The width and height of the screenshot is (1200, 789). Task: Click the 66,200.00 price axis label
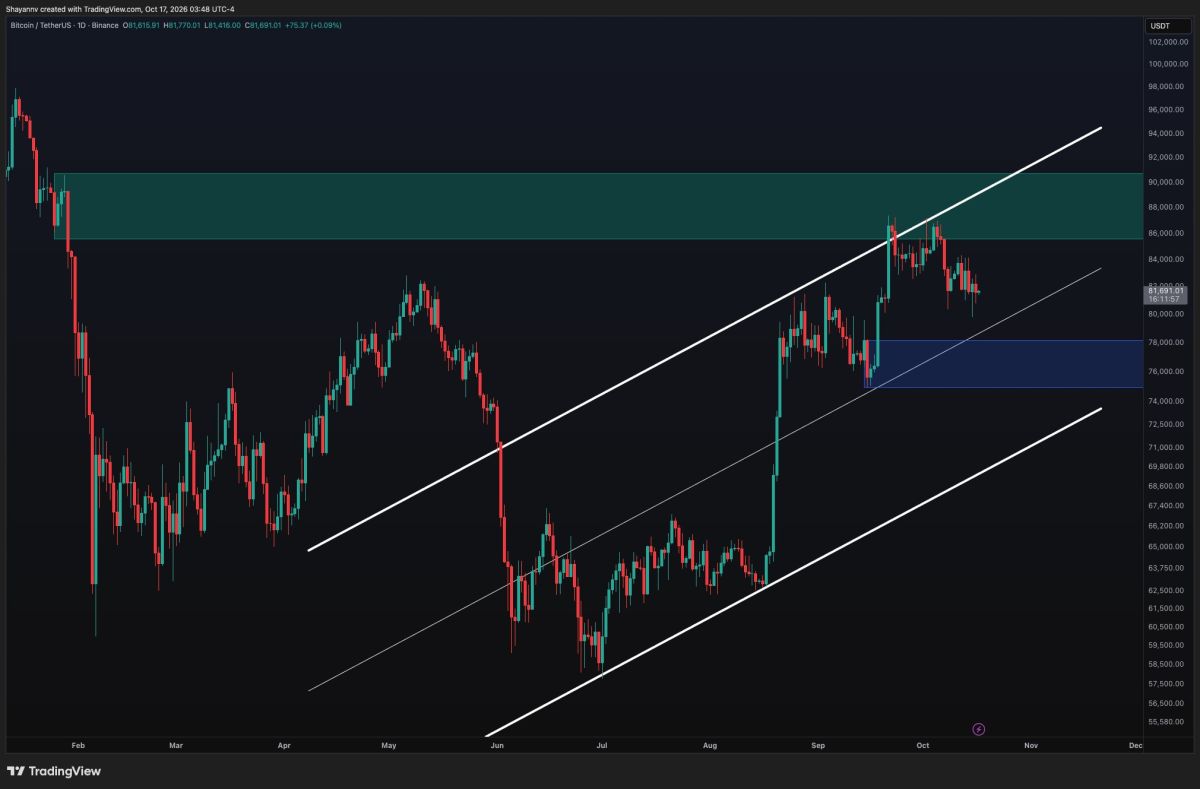(1167, 526)
